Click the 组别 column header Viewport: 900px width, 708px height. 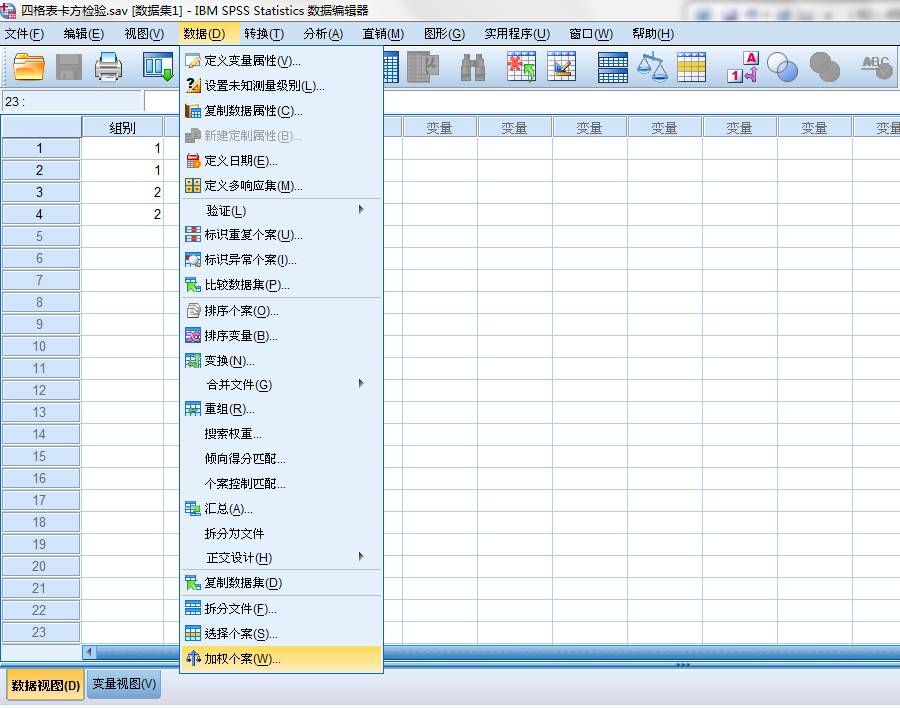point(123,127)
